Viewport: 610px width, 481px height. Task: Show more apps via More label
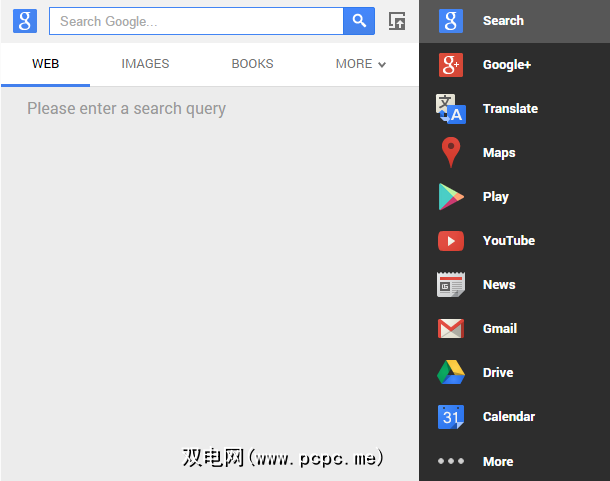coord(498,462)
